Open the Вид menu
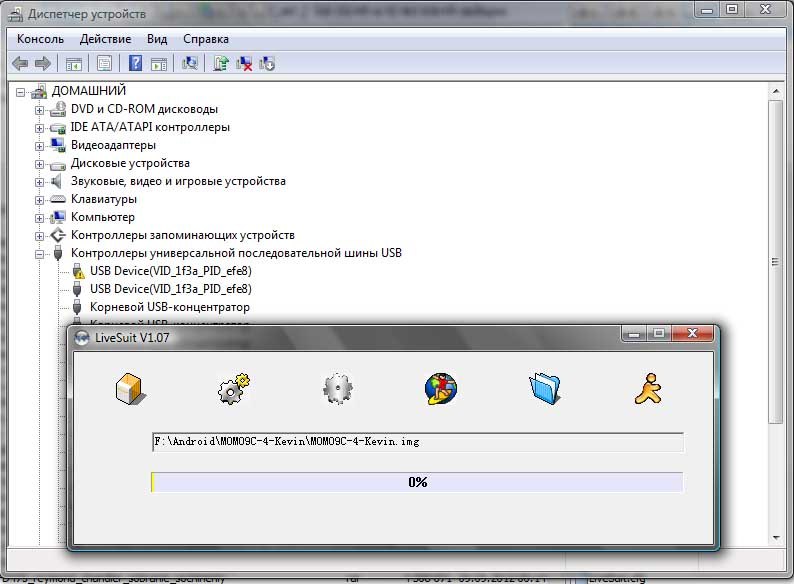The image size is (794, 584). coord(157,39)
